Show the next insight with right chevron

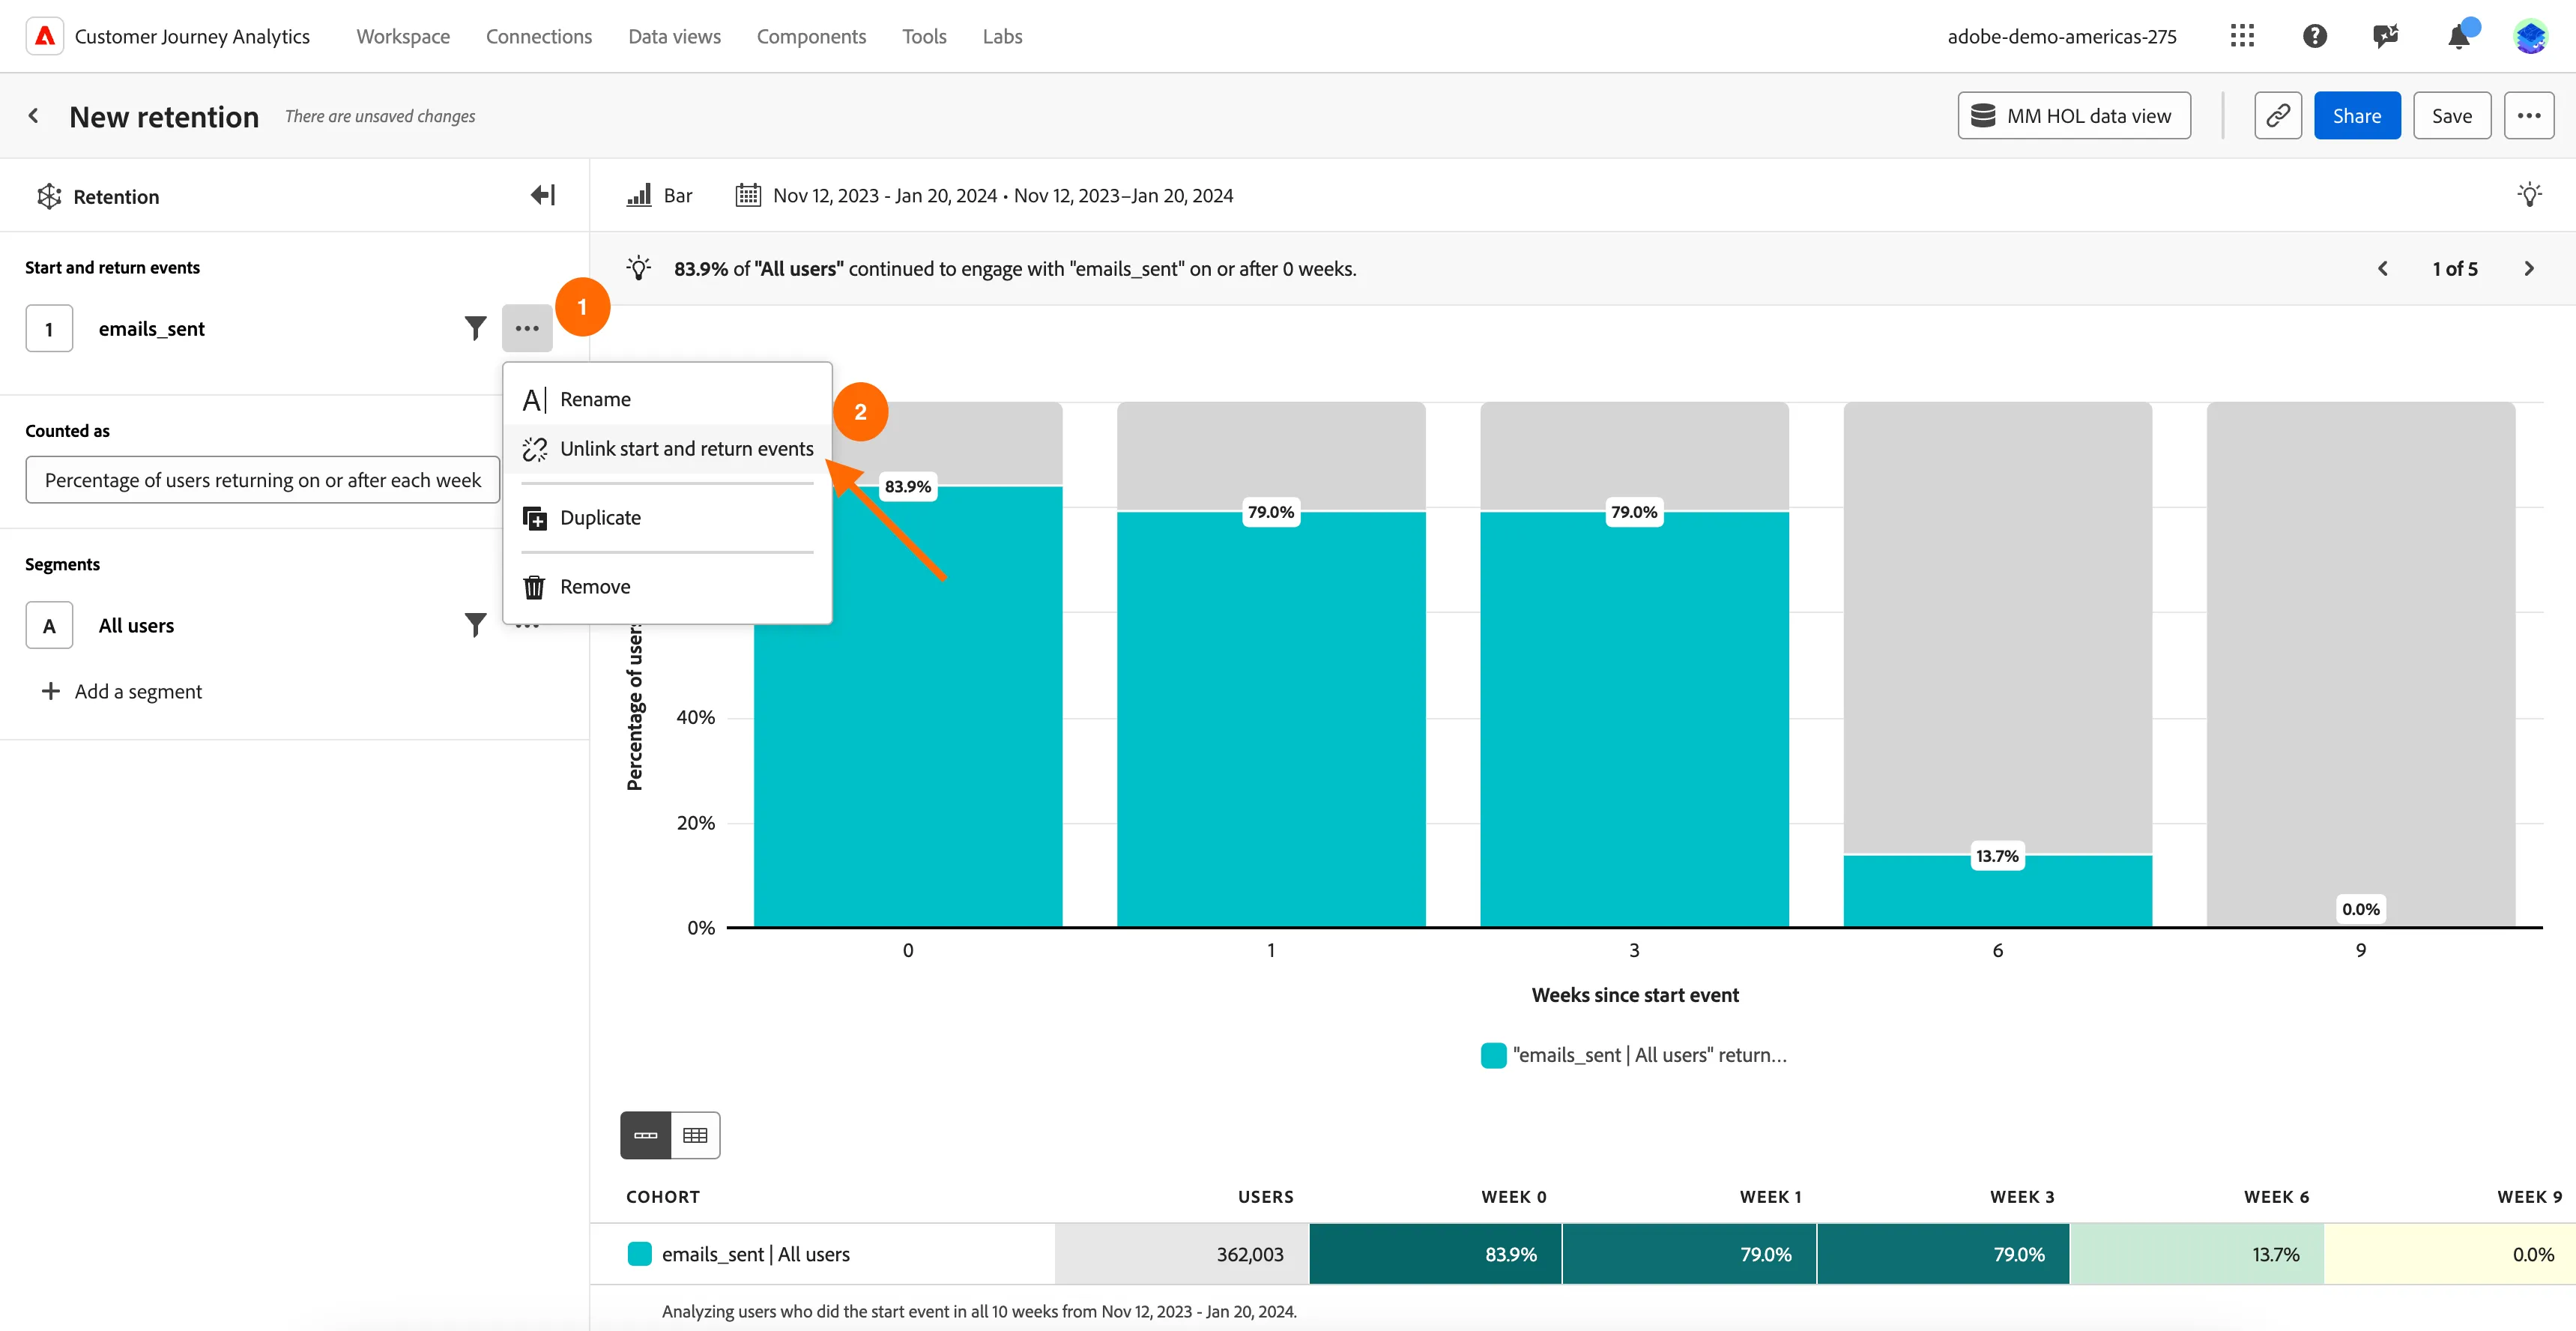pos(2528,269)
